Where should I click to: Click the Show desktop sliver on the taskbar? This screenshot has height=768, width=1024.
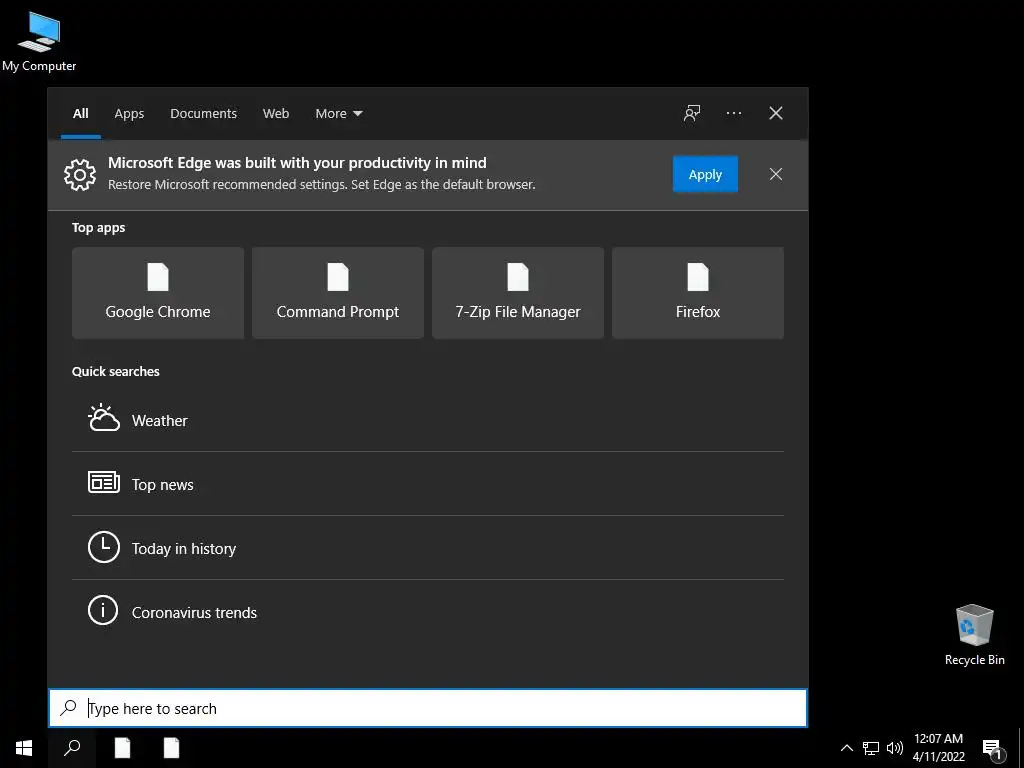pos(1021,748)
